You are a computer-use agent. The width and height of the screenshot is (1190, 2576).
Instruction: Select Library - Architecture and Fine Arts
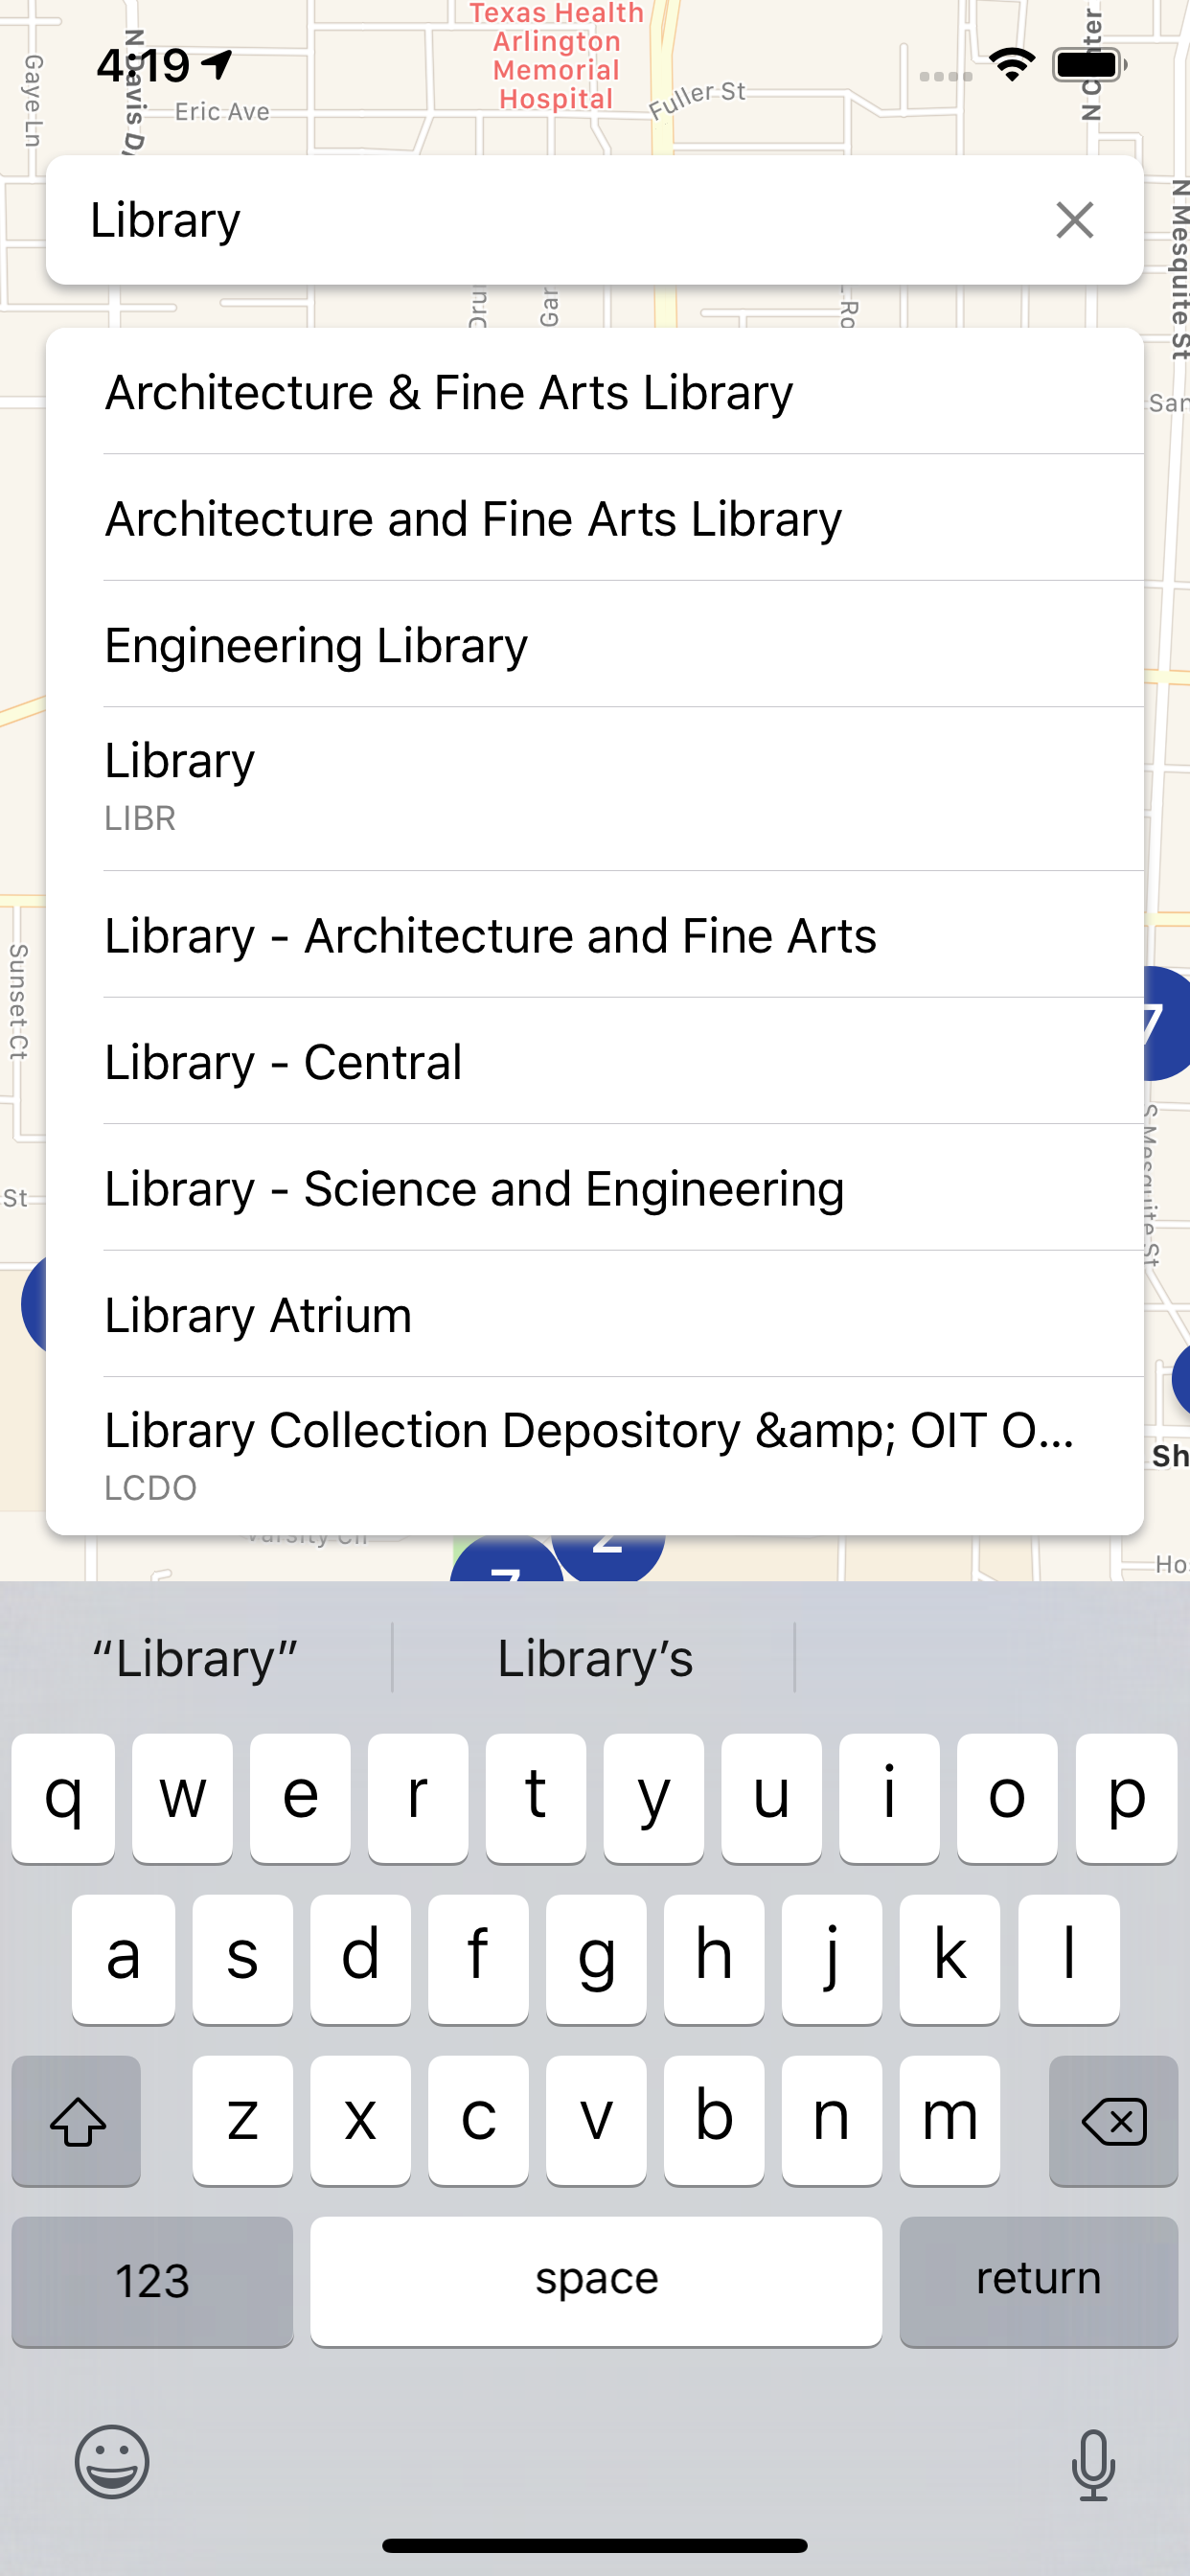click(594, 936)
